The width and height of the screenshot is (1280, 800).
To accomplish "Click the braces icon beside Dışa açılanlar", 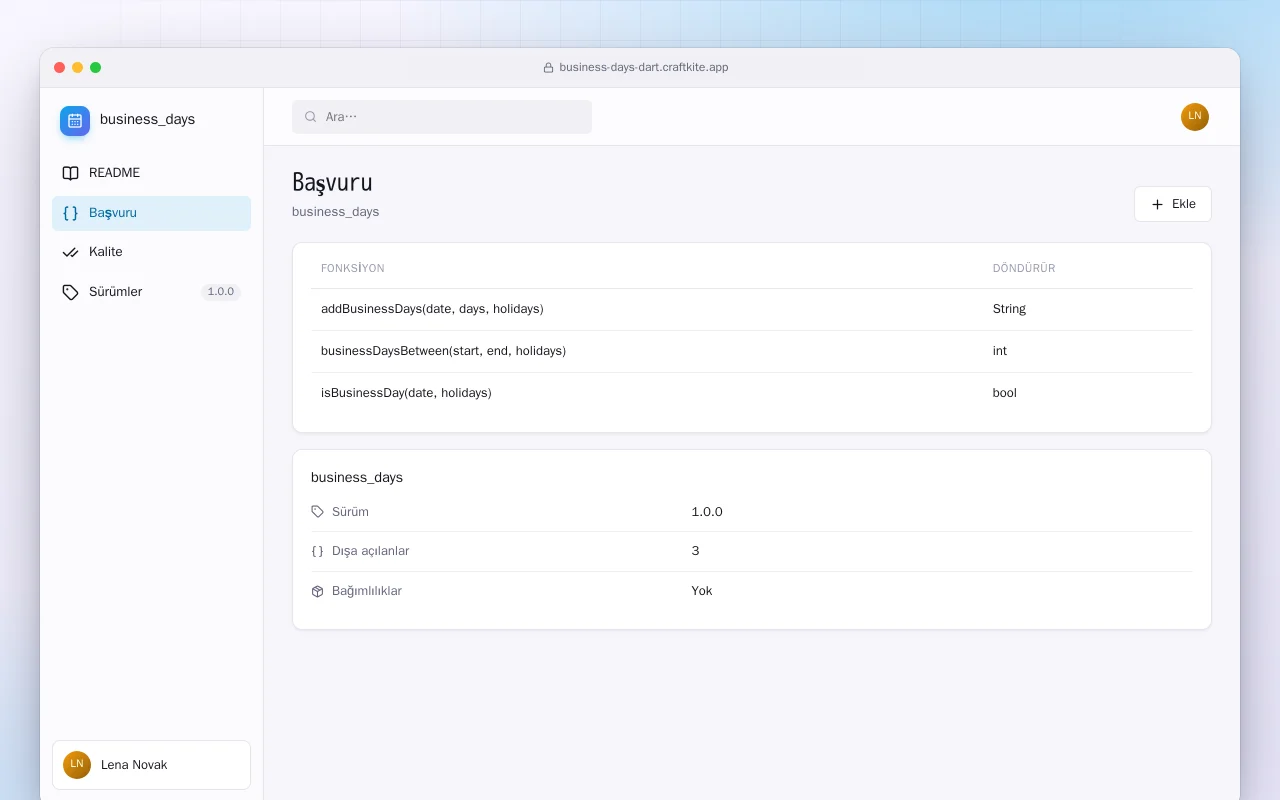I will [318, 551].
